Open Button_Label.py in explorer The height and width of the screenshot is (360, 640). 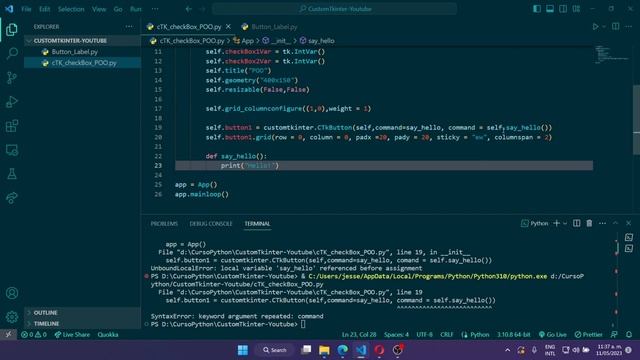(x=82, y=52)
